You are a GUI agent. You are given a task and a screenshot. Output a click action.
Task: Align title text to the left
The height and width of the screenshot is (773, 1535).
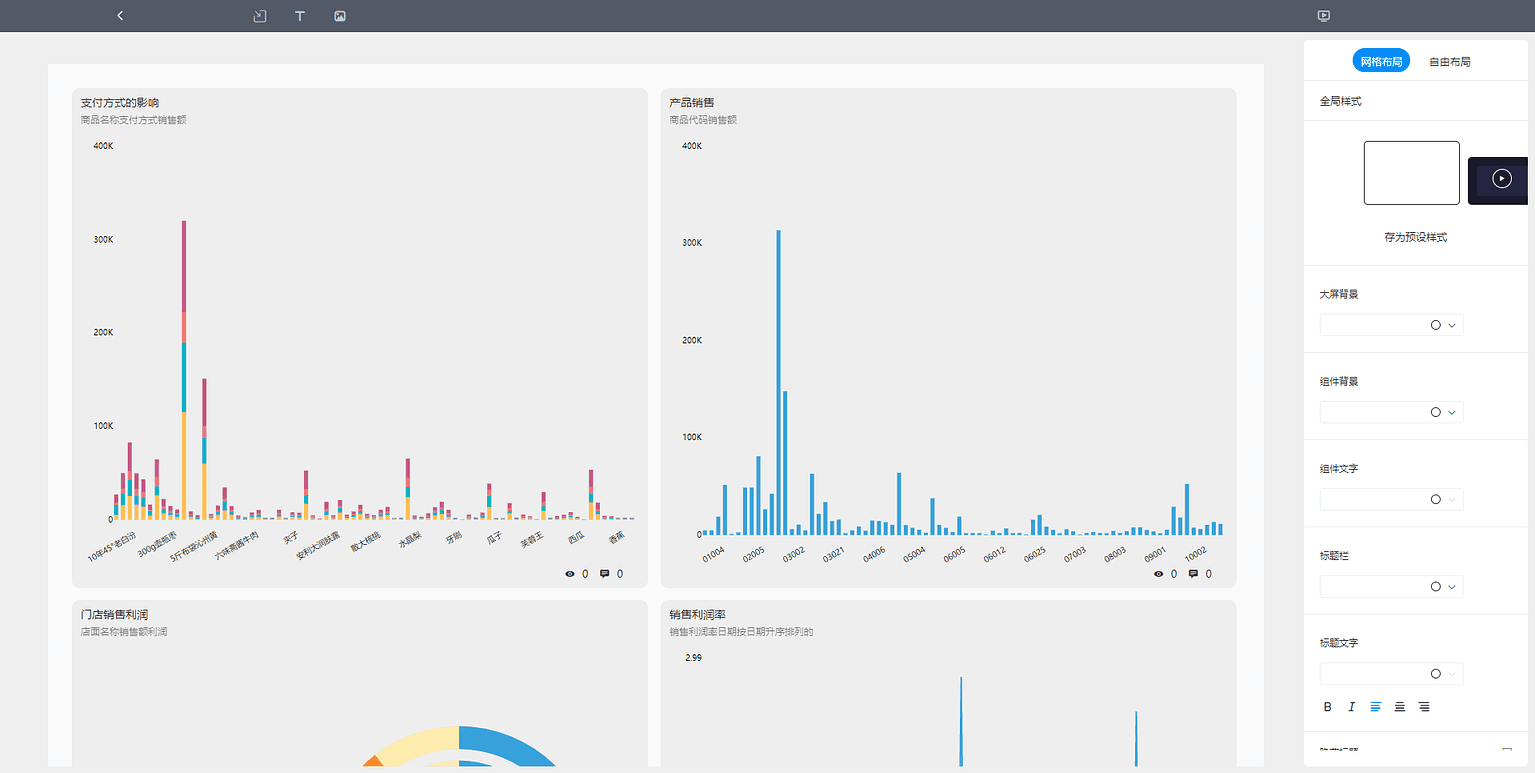(1376, 707)
